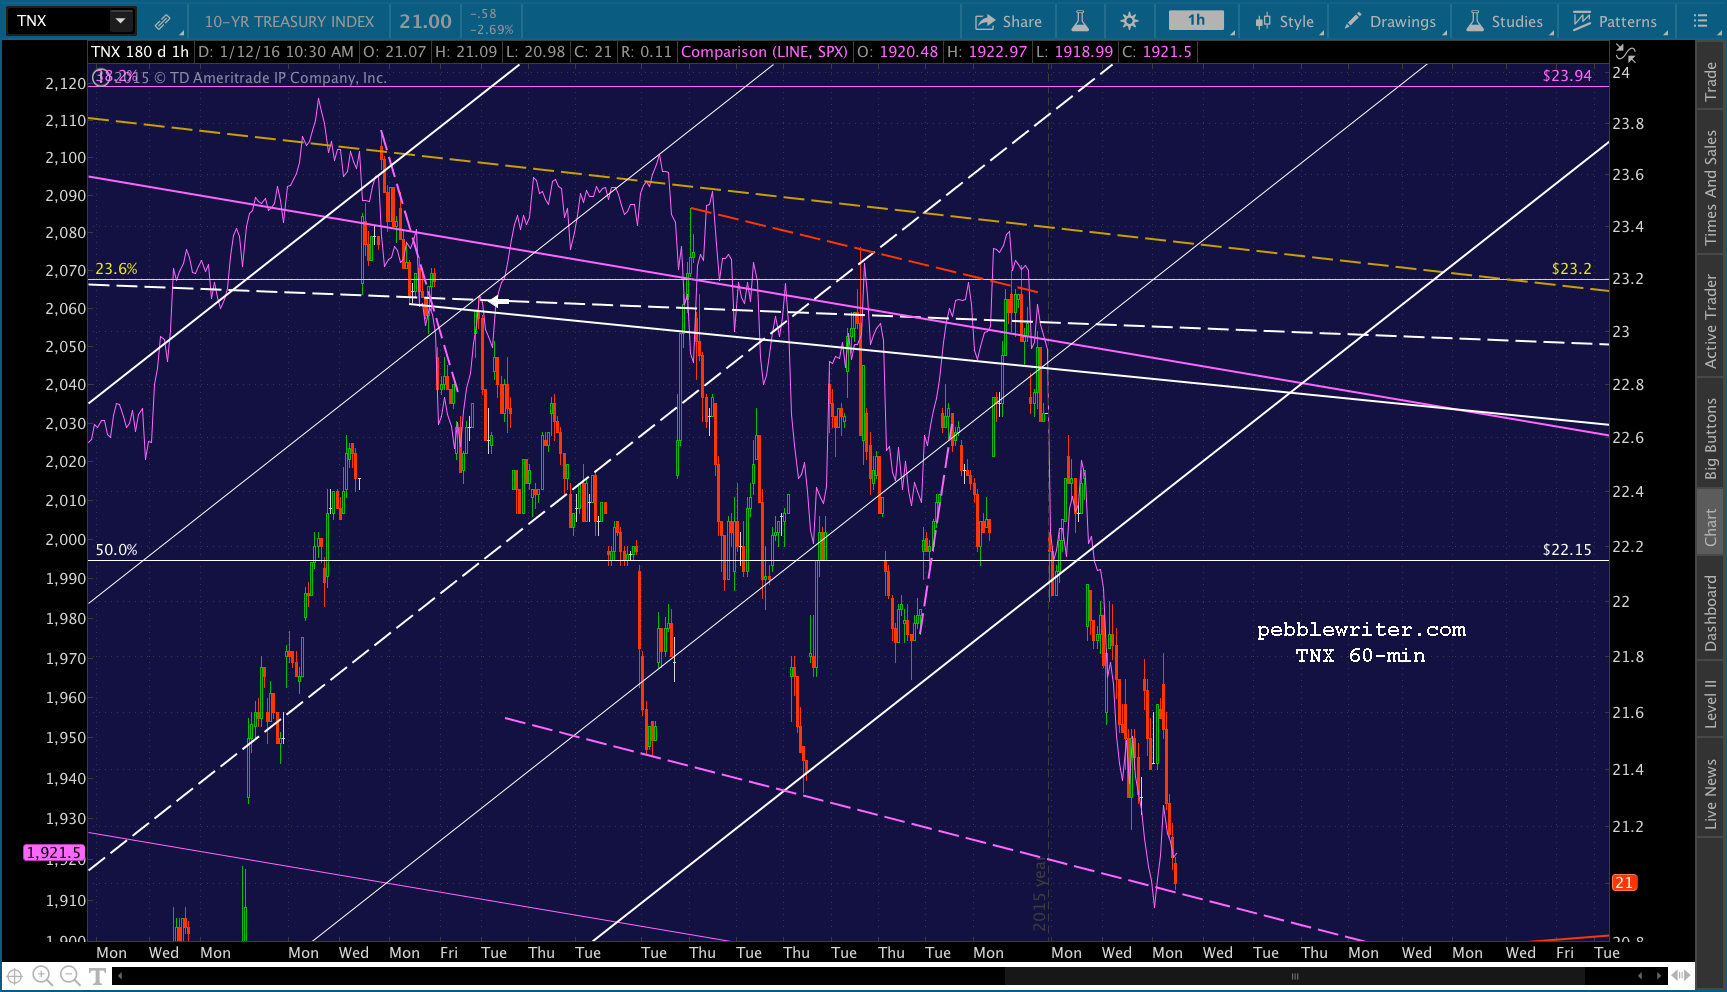This screenshot has width=1727, height=992.
Task: Toggle the Level II sidebar panel
Action: (1711, 703)
